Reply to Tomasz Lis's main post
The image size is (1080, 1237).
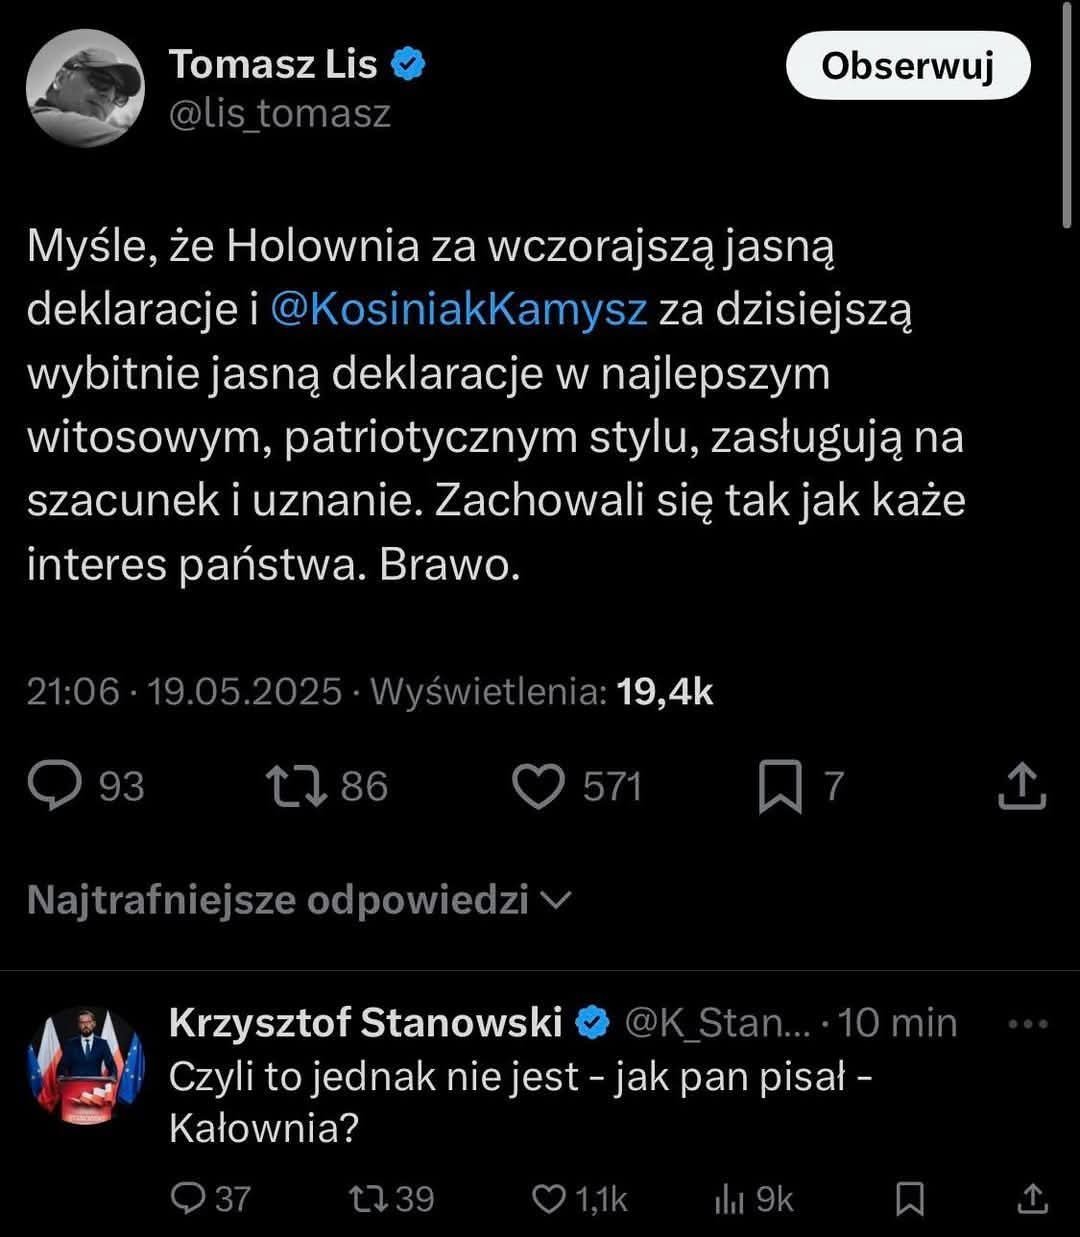pyautogui.click(x=56, y=787)
